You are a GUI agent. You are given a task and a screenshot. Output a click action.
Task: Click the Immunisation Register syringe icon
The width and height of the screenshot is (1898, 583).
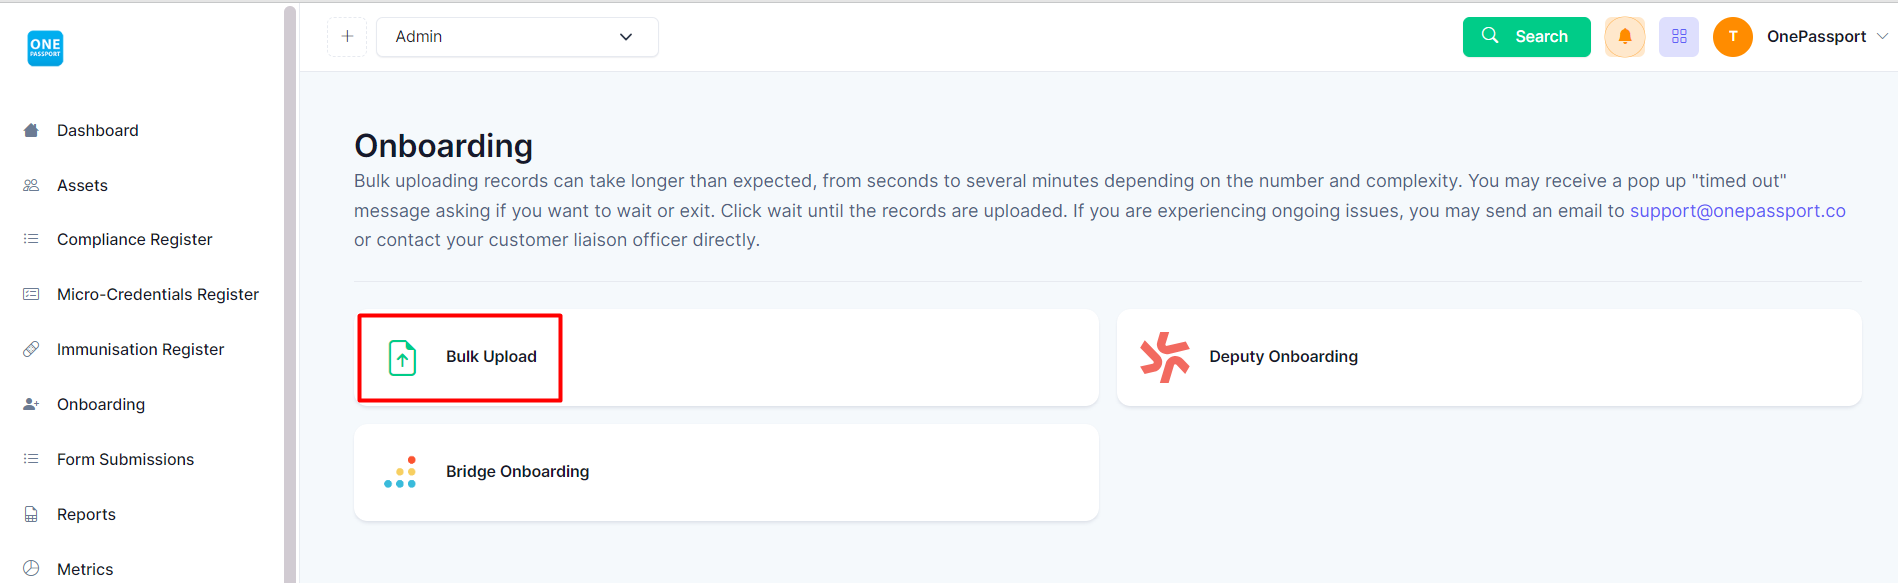(31, 349)
